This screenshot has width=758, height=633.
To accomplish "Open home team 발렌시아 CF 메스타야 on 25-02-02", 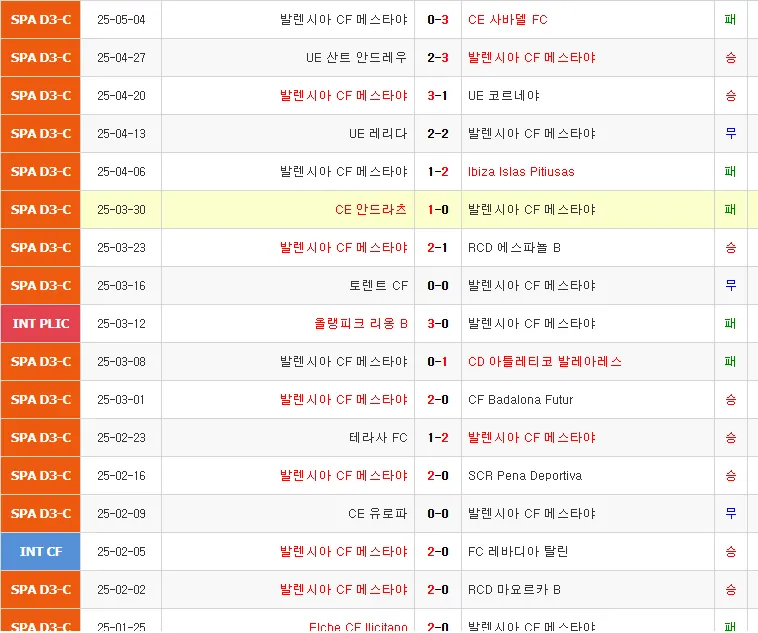I will [x=343, y=589].
